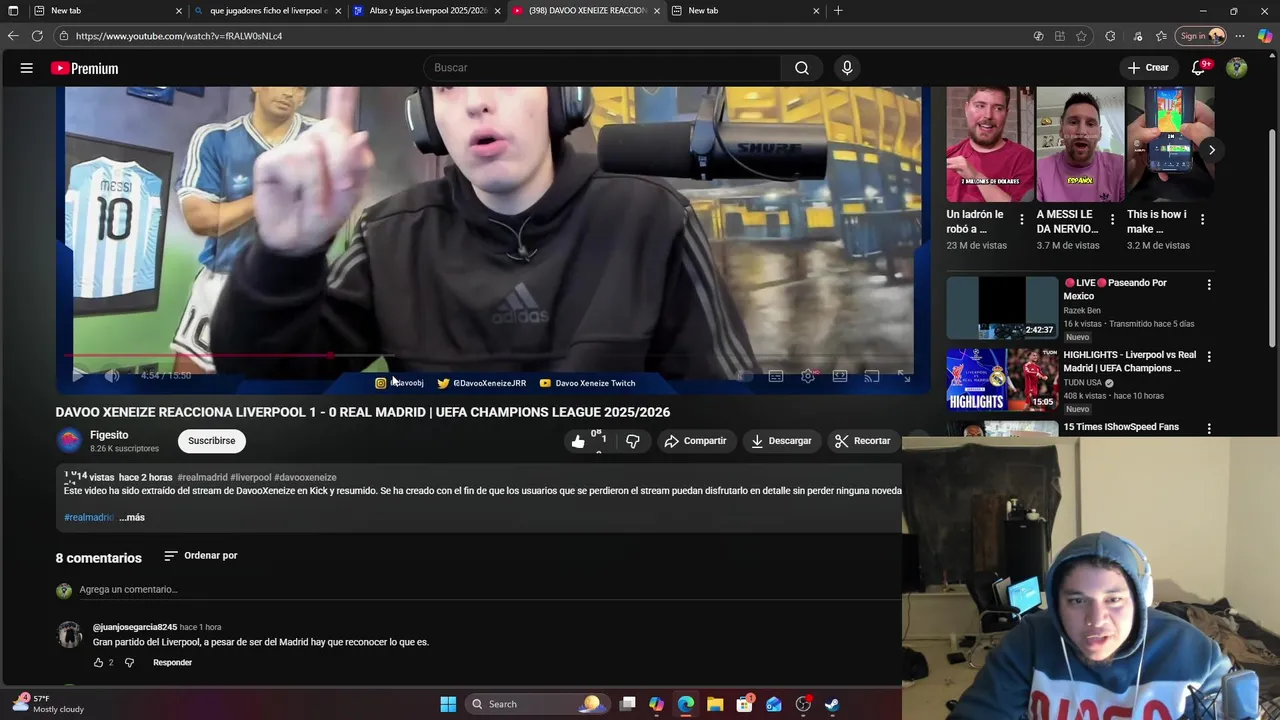The width and height of the screenshot is (1280, 720).
Task: Switch to 'que jugadores ficho el liverpool' tab
Action: (x=266, y=11)
